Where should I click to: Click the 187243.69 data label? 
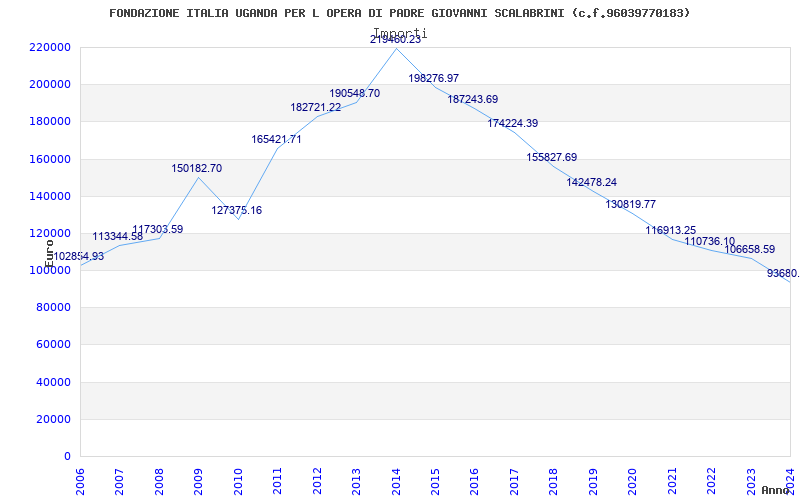473,99
